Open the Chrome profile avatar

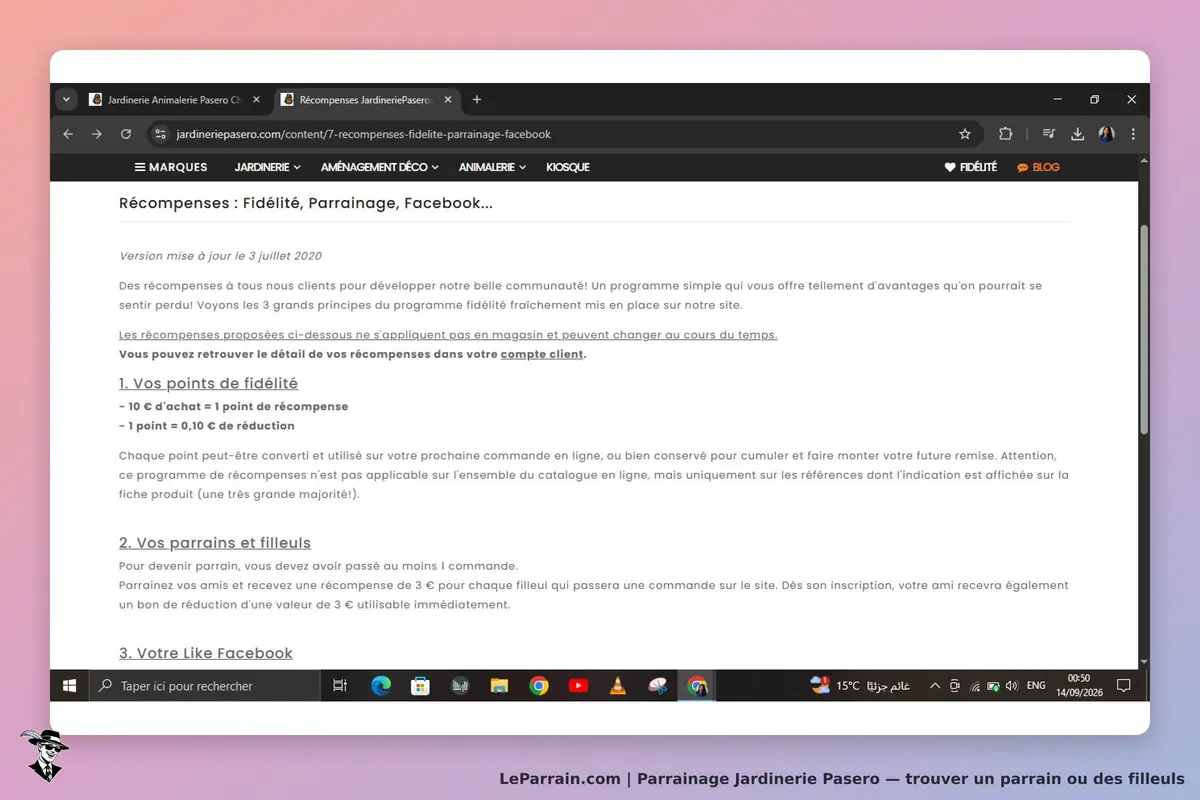point(1107,134)
